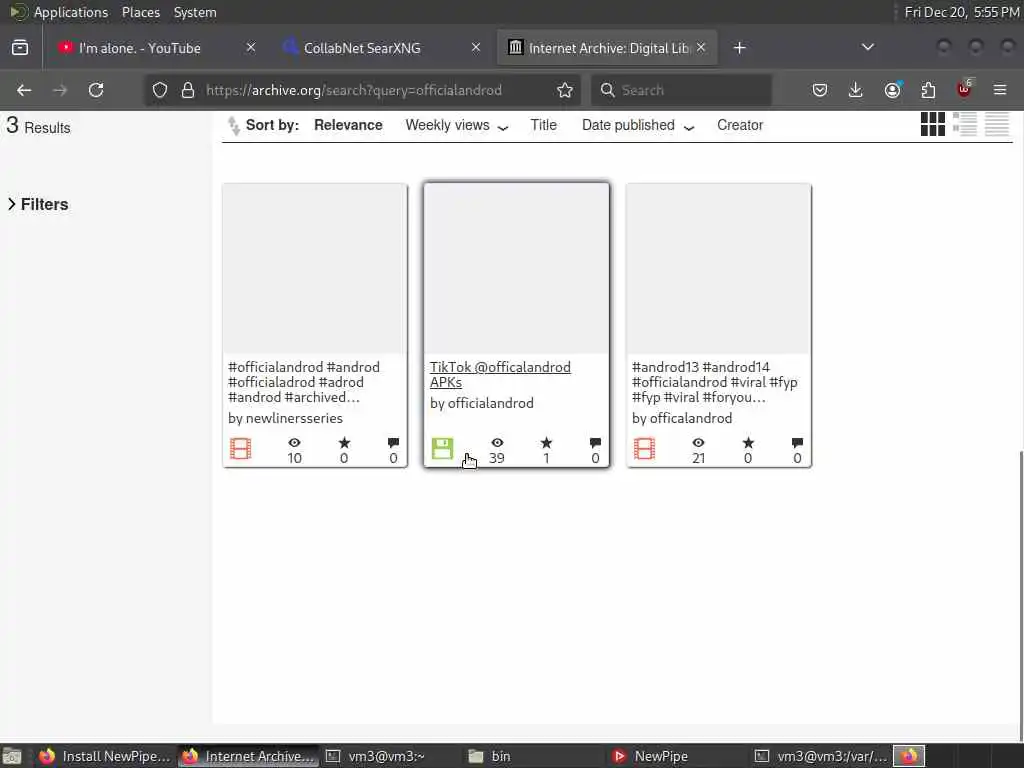List all tabs with the chevron
The height and width of the screenshot is (768, 1024).
[x=868, y=47]
